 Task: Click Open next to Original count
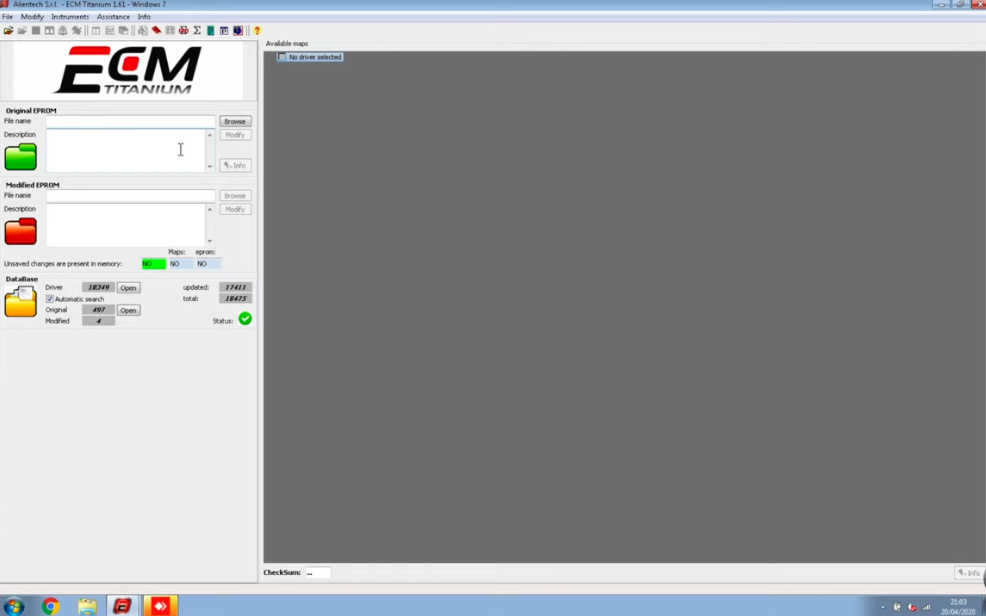tap(128, 311)
